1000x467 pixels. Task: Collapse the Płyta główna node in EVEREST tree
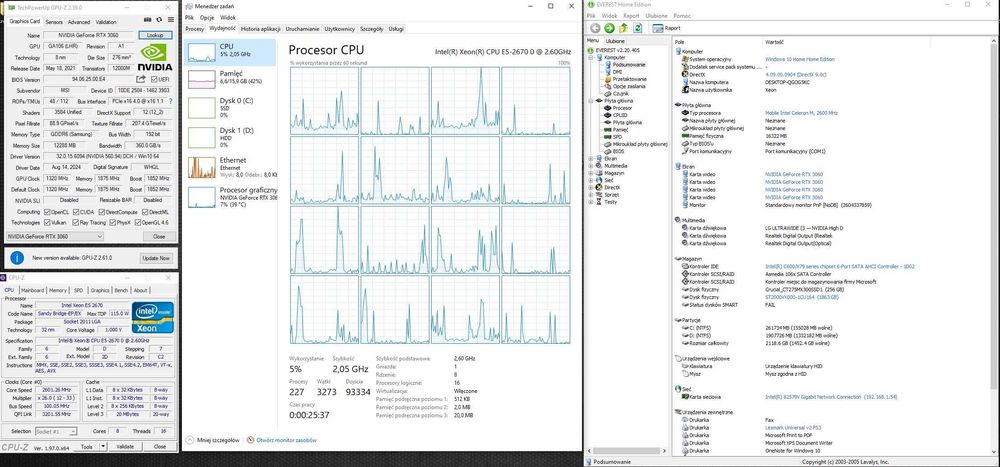(591, 101)
